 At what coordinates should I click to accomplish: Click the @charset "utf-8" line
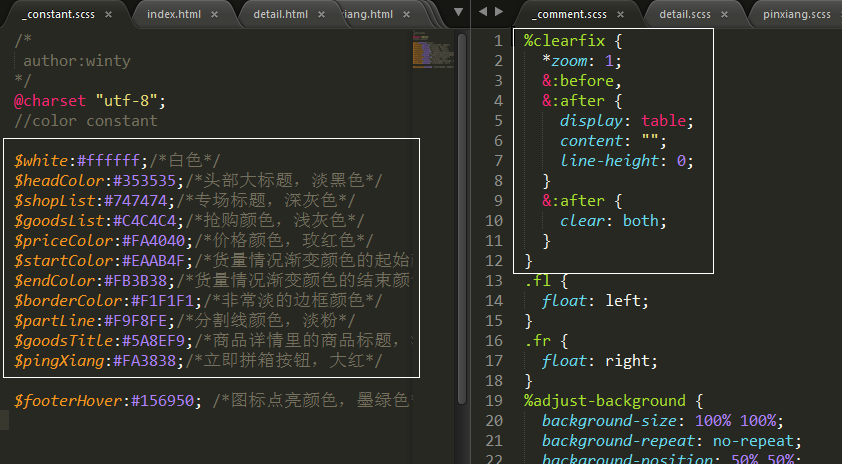pyautogui.click(x=90, y=100)
